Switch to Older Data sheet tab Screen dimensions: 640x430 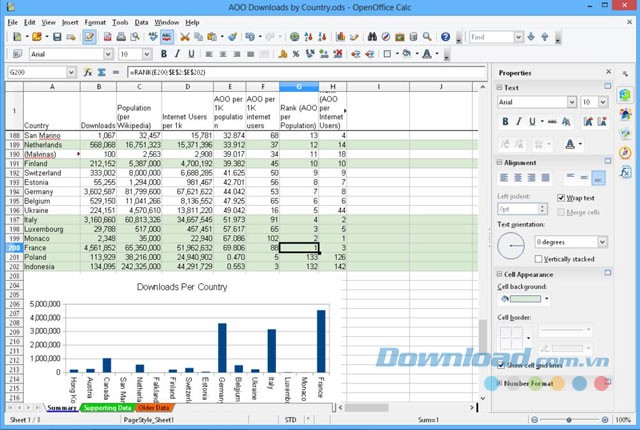pos(153,408)
